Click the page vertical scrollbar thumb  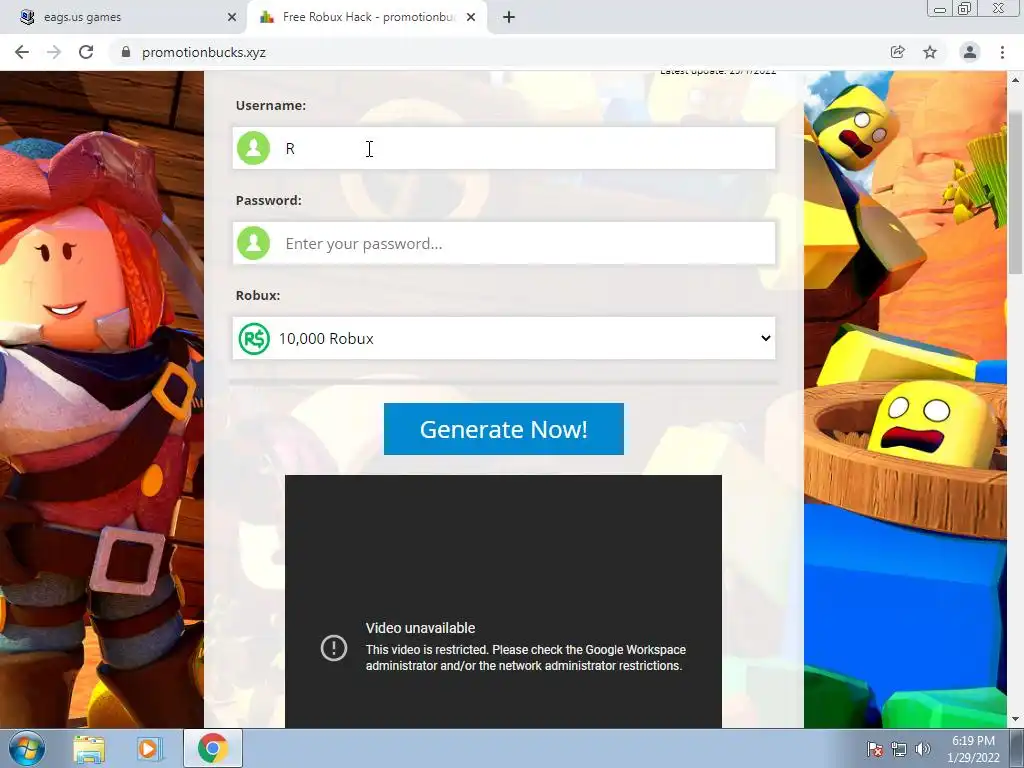click(1015, 193)
